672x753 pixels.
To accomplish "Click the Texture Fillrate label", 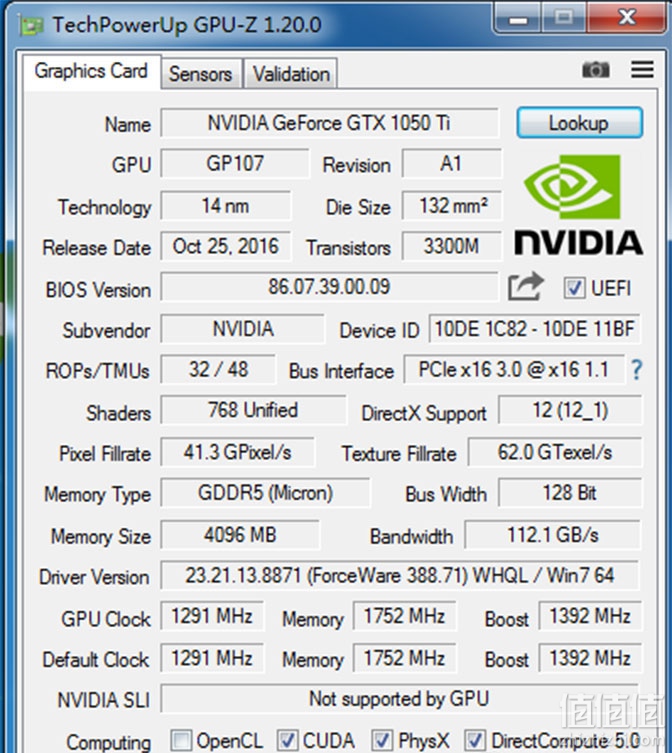I will point(399,454).
